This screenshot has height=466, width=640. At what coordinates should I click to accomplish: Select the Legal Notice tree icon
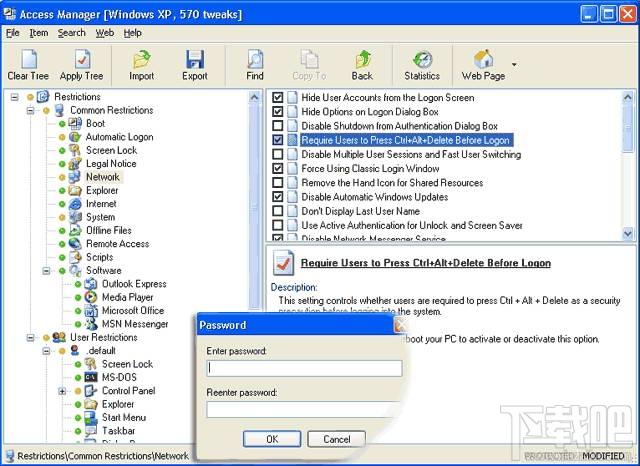[75, 164]
